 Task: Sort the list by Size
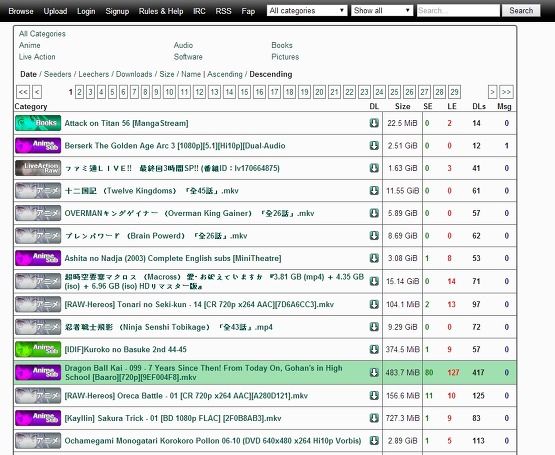coord(167,74)
